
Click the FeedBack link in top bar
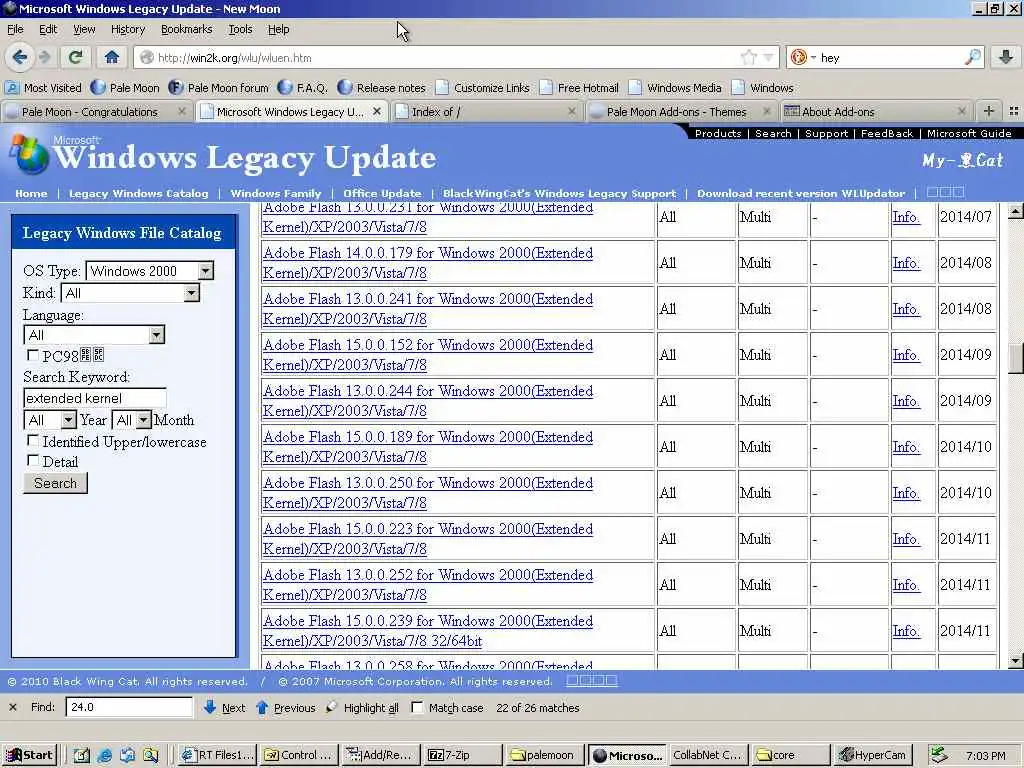[886, 133]
